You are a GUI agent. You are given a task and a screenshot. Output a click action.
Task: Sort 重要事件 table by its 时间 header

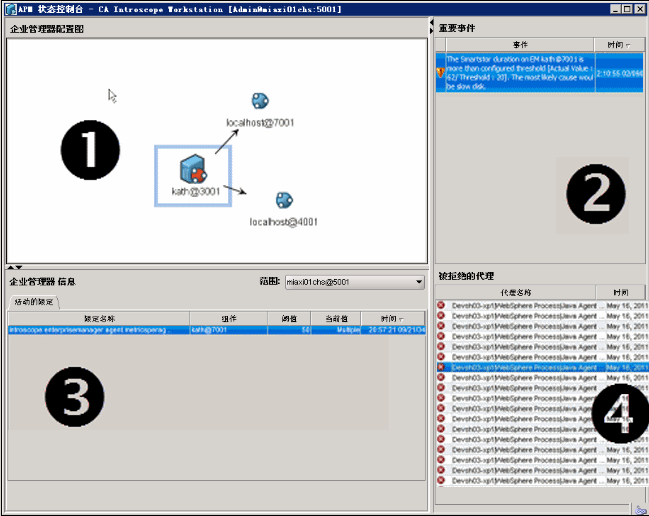[619, 45]
